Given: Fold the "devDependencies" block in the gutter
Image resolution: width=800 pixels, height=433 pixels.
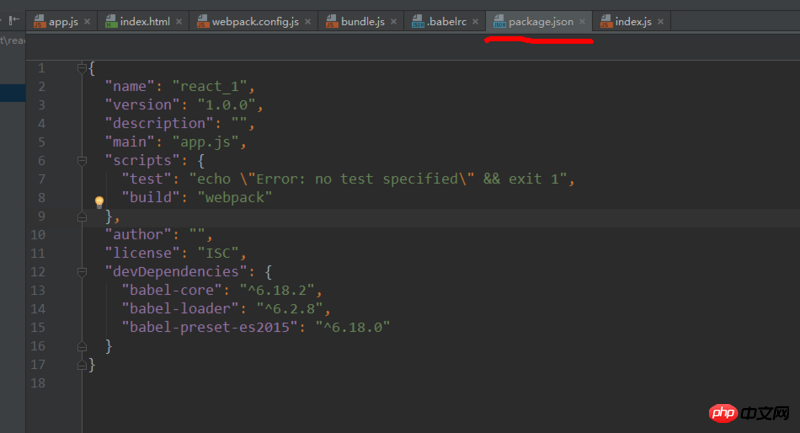Looking at the screenshot, I should click(82, 271).
